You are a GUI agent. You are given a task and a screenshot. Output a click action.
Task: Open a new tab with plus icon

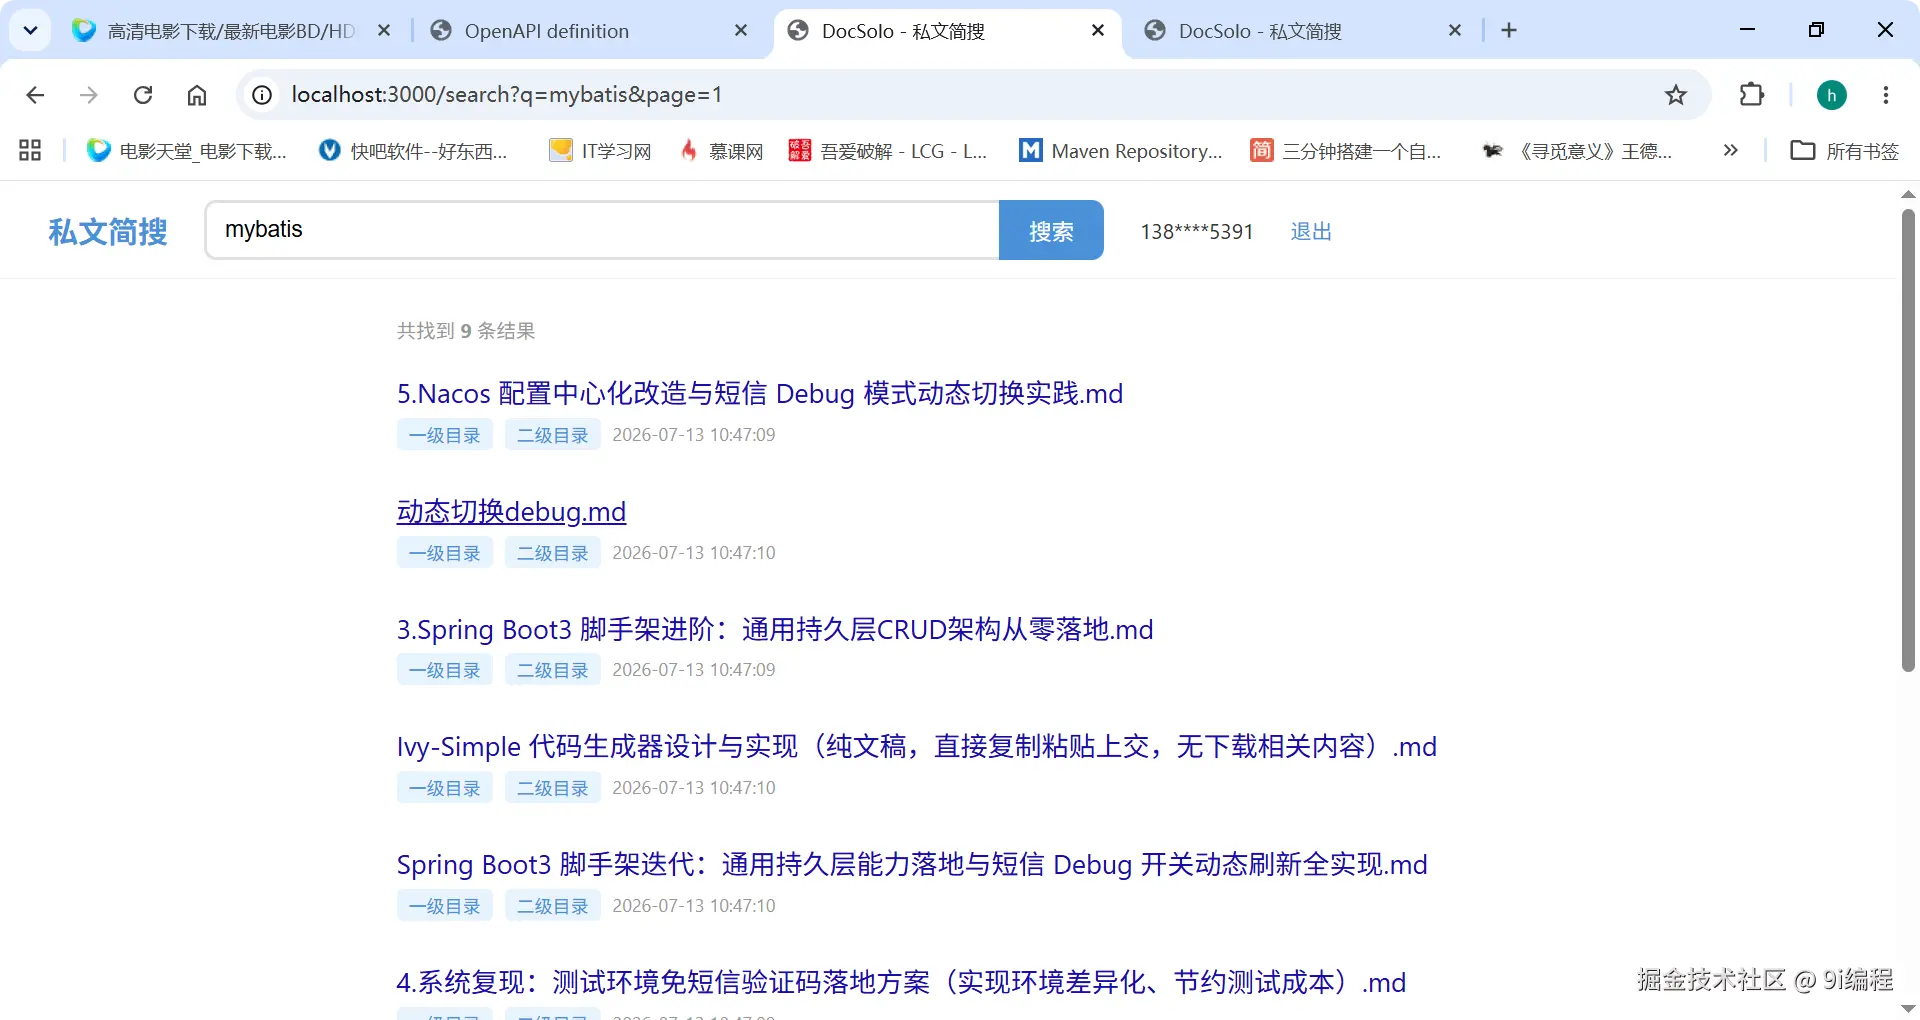point(1509,31)
